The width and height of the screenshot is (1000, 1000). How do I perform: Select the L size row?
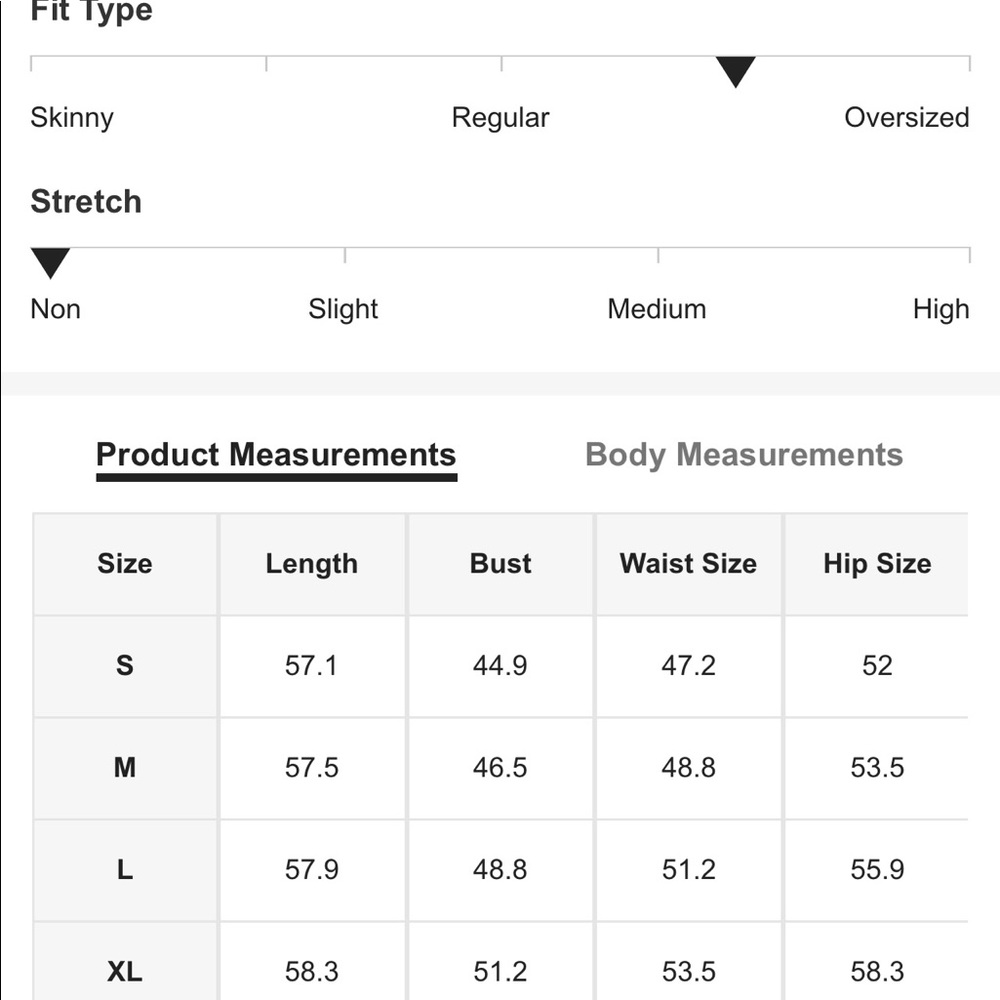click(125, 870)
